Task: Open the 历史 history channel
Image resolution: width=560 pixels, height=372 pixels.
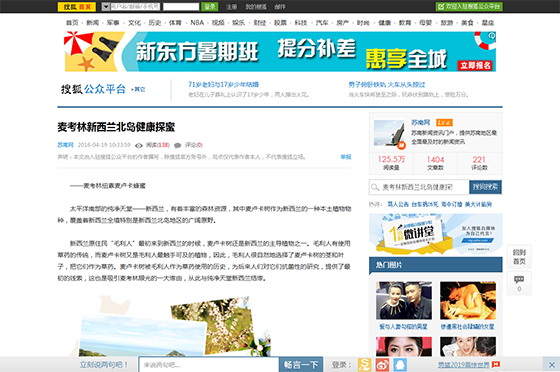Action: coord(155,22)
